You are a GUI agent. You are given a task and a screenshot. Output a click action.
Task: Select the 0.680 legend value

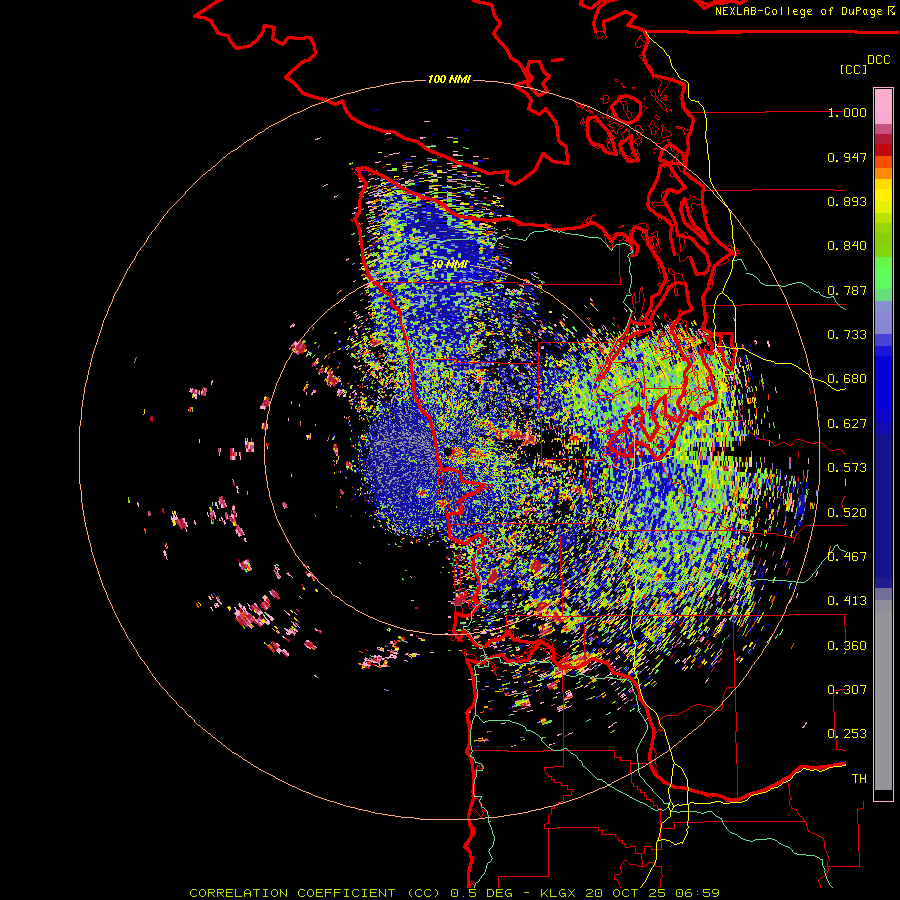coord(847,379)
